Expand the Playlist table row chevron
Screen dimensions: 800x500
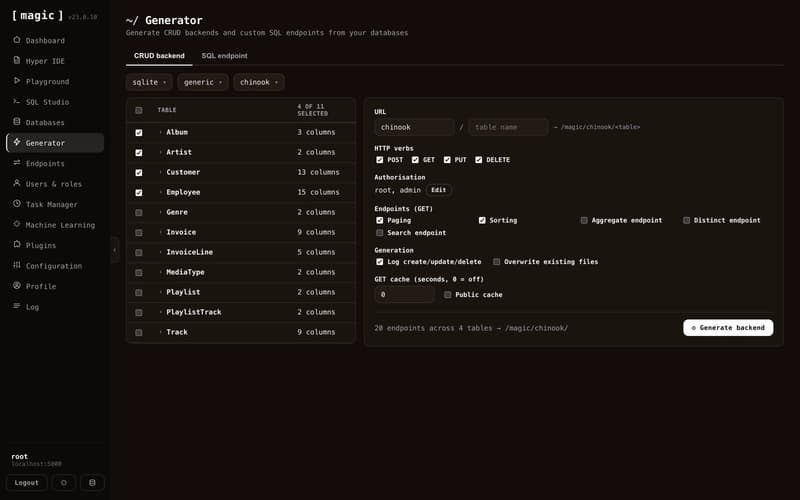tap(160, 292)
